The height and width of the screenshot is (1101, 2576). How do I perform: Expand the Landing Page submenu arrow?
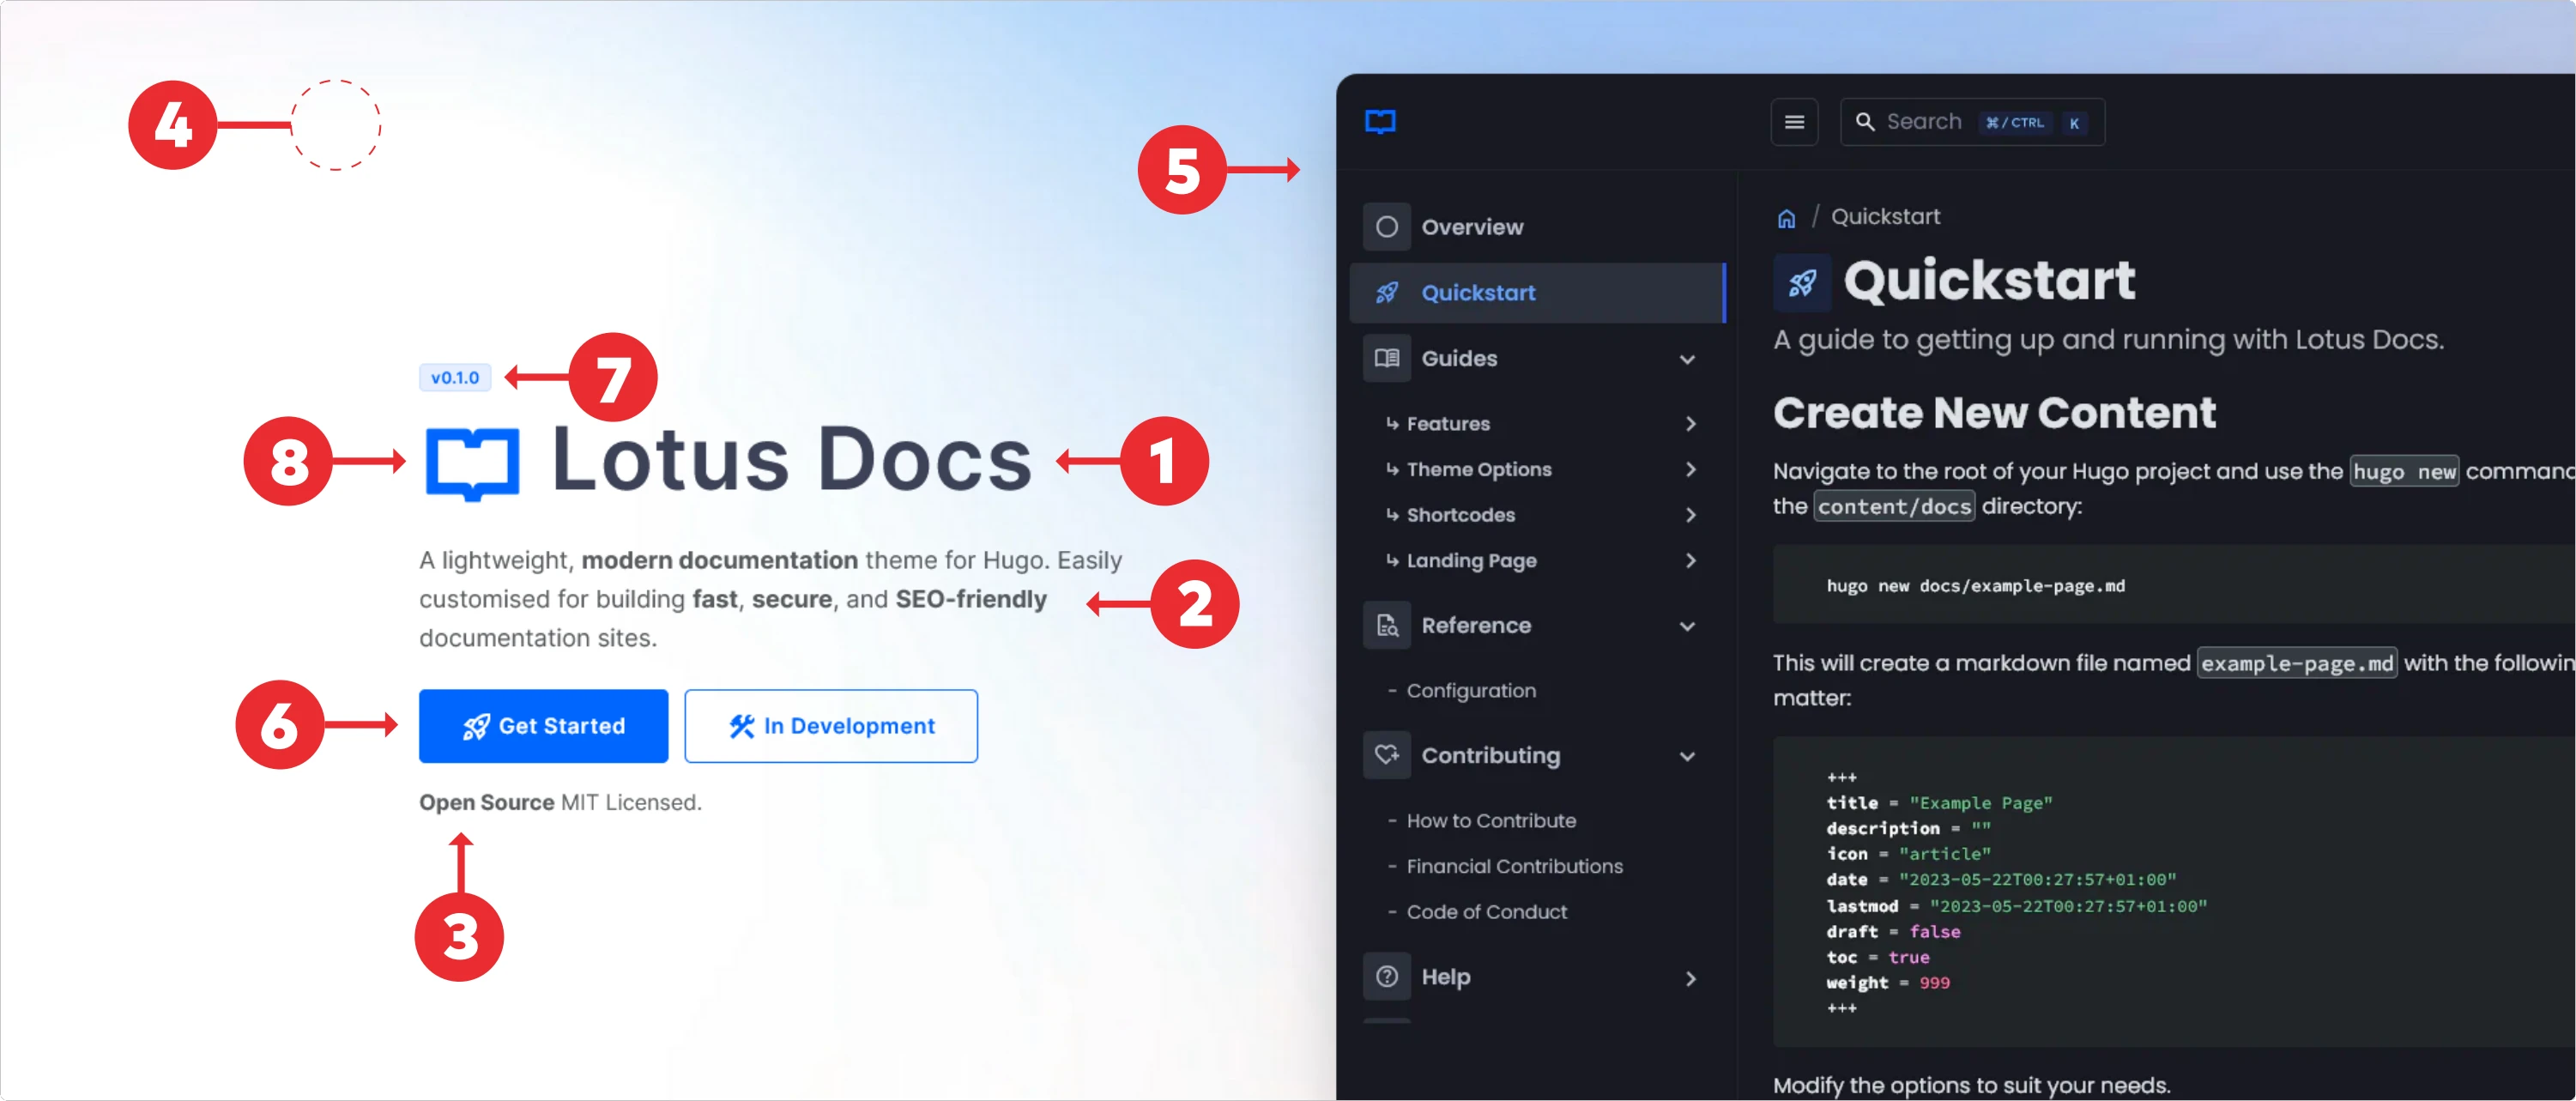coord(1690,561)
